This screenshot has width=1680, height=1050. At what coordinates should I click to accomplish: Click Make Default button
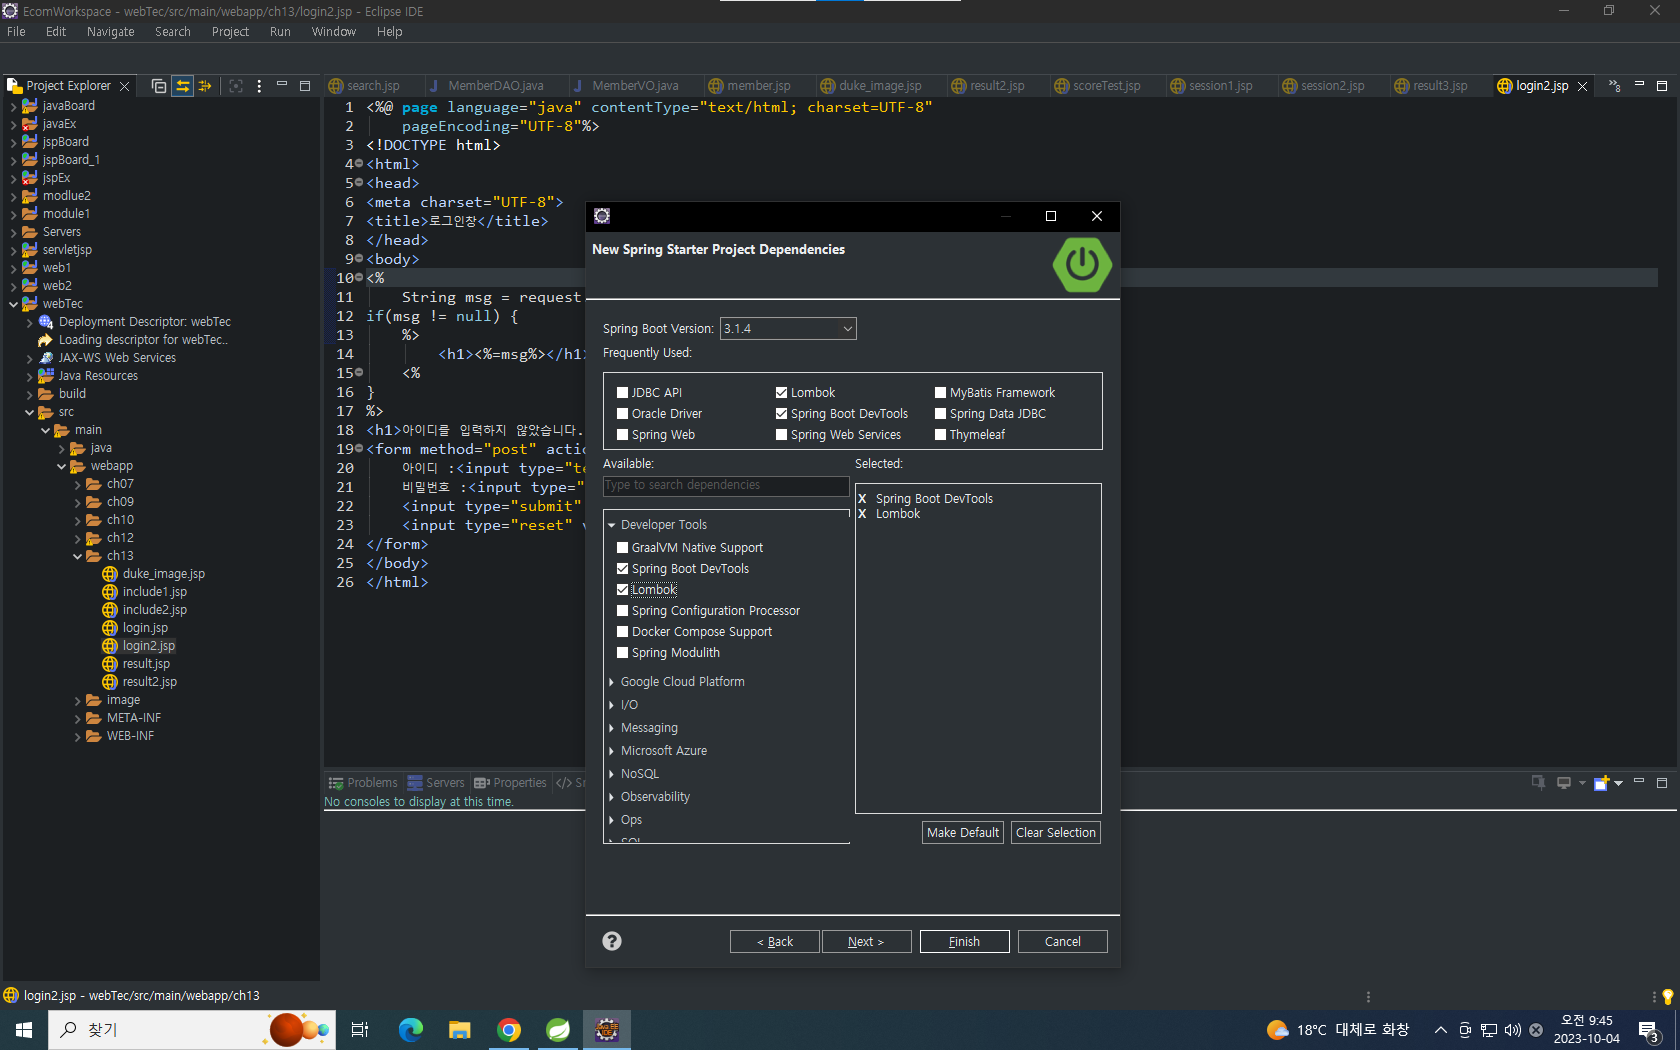click(963, 833)
